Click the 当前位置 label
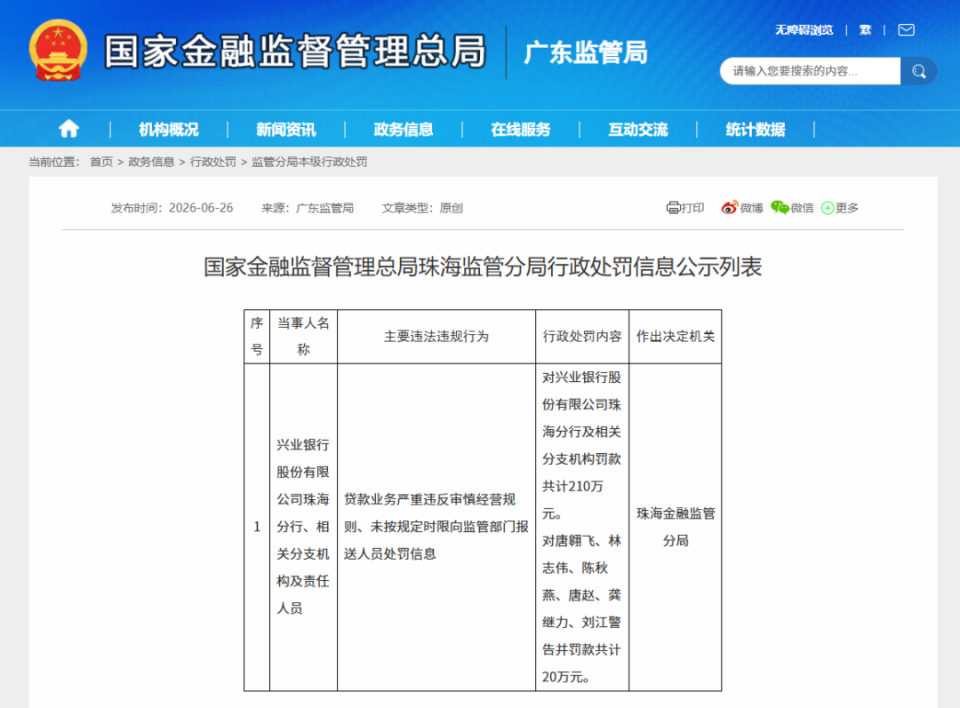 [x=54, y=162]
